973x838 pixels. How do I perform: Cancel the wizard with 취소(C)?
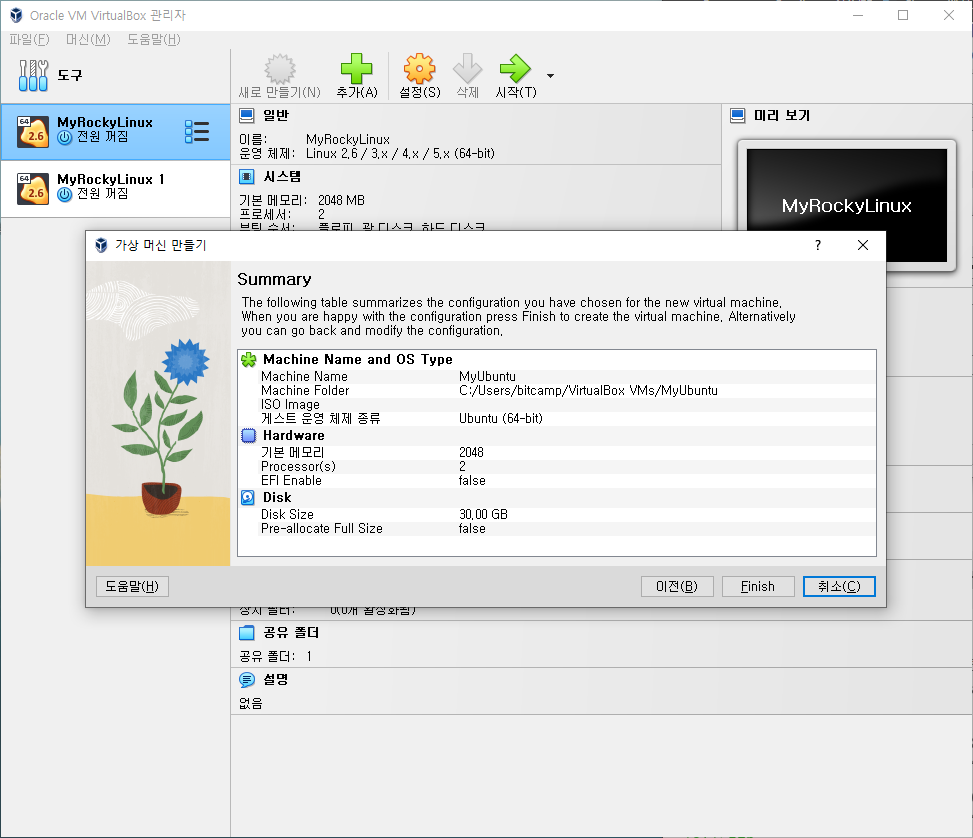coord(839,587)
